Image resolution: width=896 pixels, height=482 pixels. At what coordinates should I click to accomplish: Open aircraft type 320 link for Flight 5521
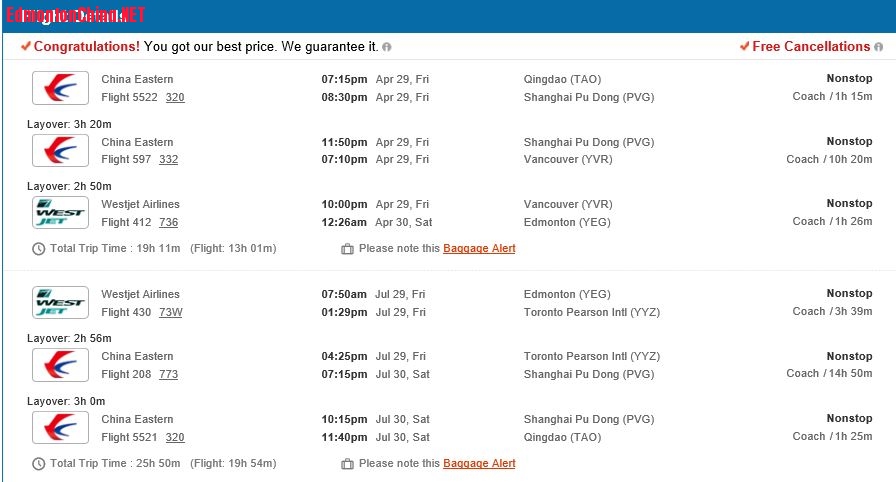click(175, 437)
